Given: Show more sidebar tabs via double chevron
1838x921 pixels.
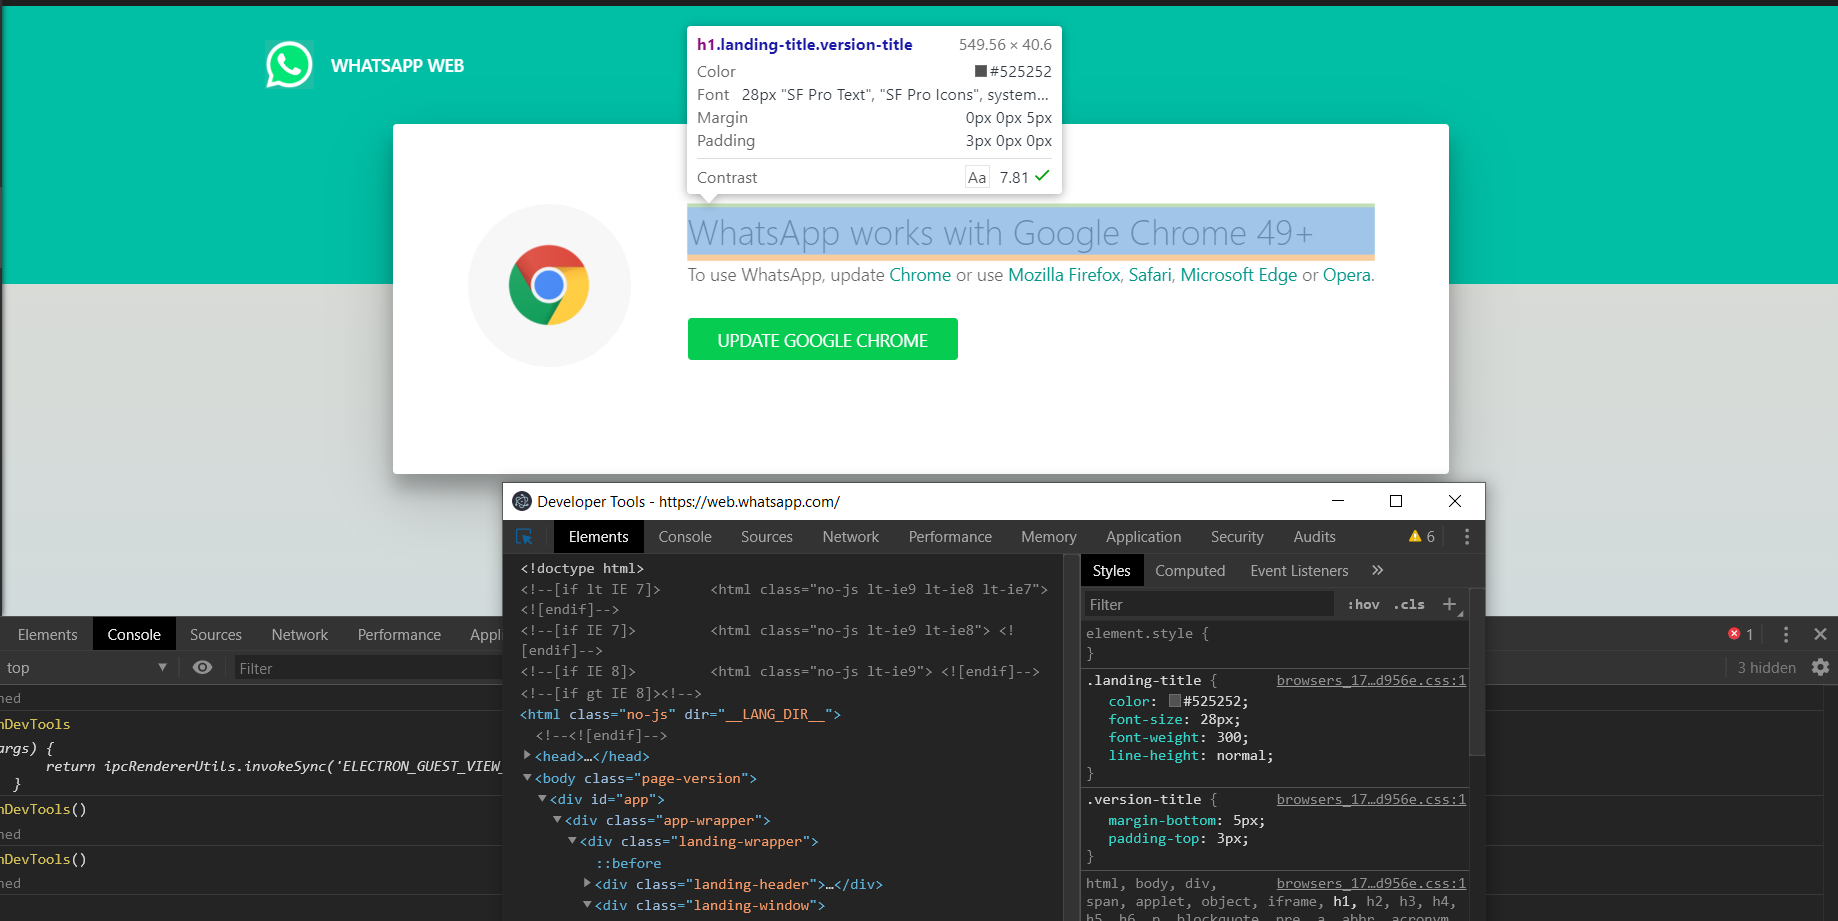Looking at the screenshot, I should pyautogui.click(x=1377, y=570).
